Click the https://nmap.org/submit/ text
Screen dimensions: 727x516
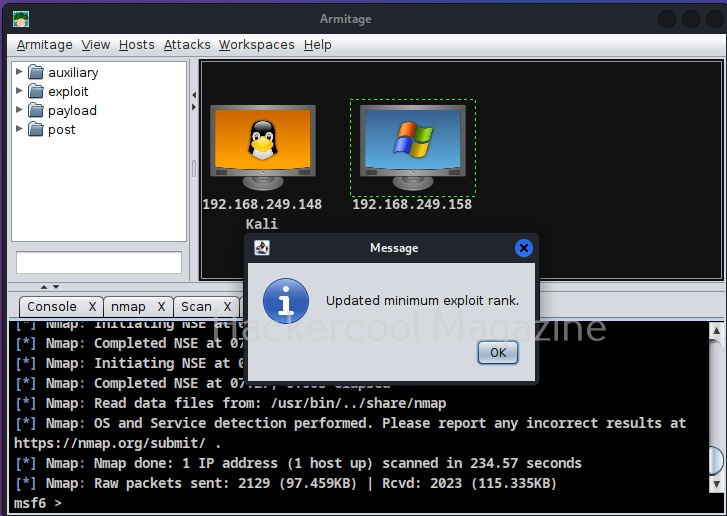pyautogui.click(x=109, y=443)
